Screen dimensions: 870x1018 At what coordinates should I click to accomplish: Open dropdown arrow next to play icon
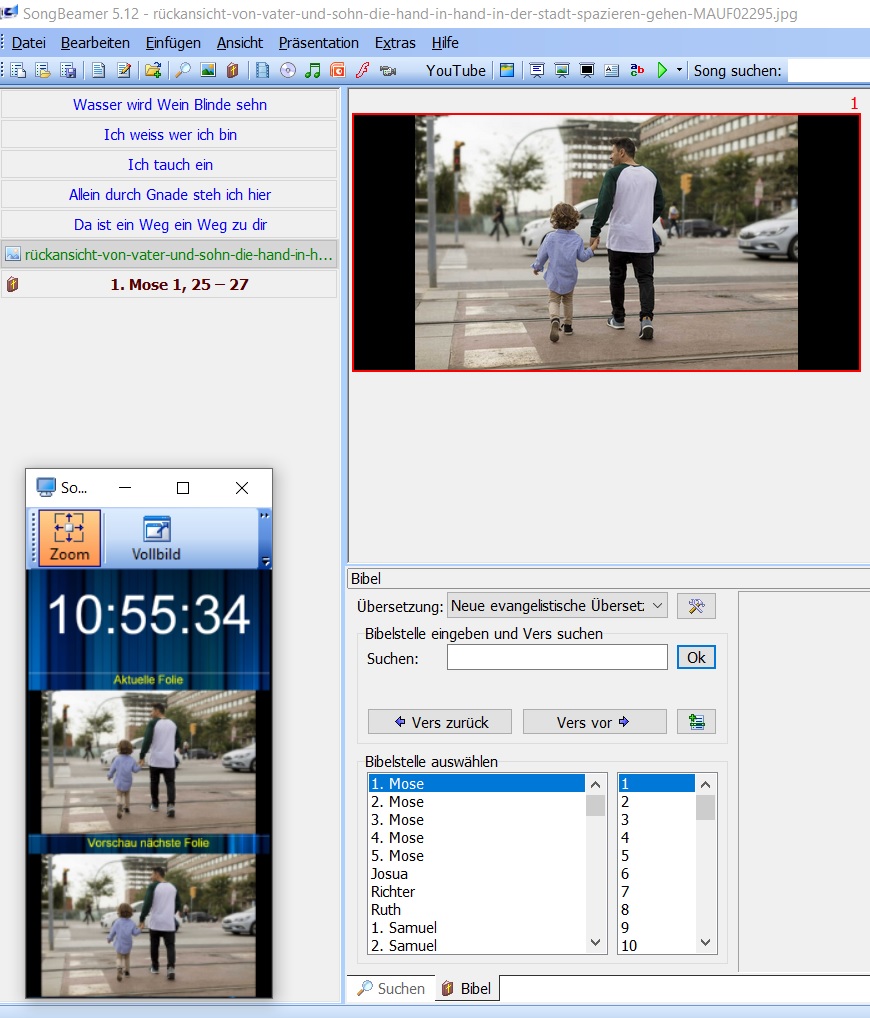[x=679, y=70]
